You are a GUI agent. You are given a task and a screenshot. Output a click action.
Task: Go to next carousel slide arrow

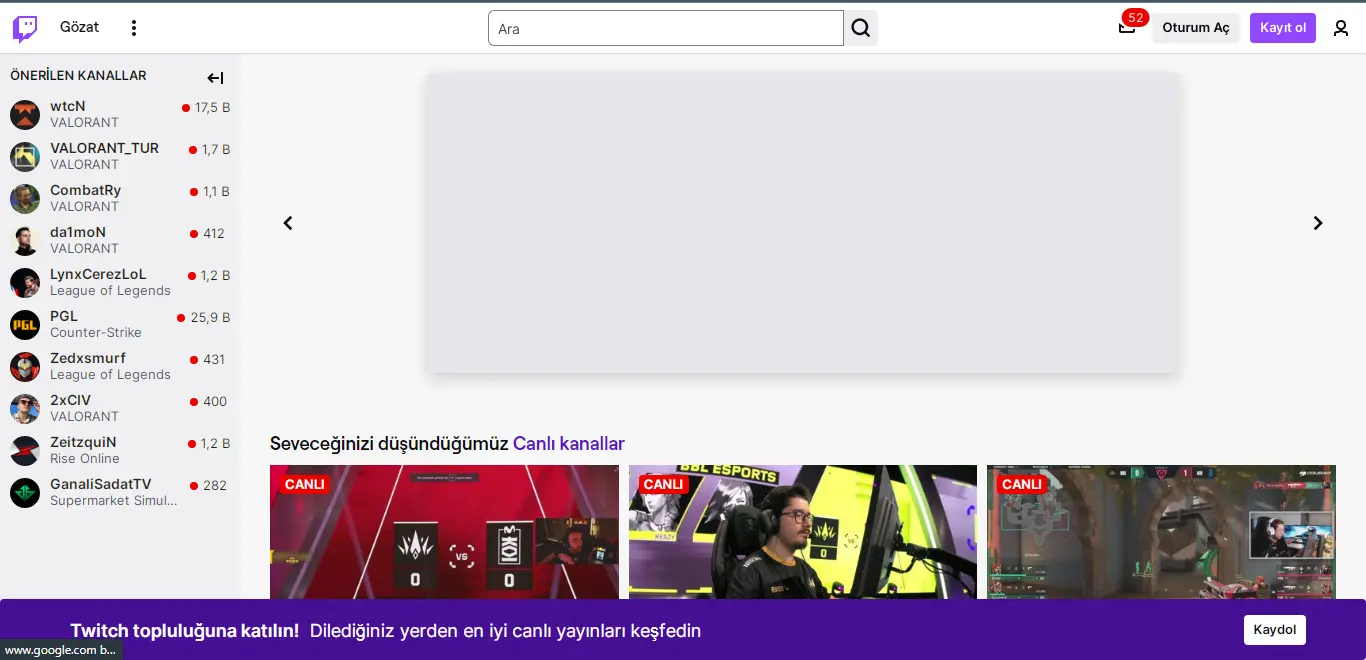tap(1318, 223)
